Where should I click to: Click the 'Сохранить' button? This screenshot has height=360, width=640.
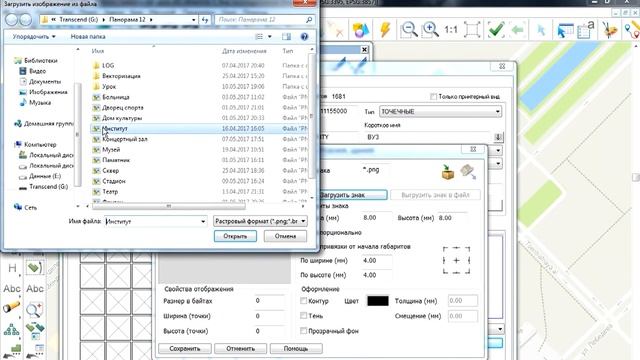click(x=185, y=349)
